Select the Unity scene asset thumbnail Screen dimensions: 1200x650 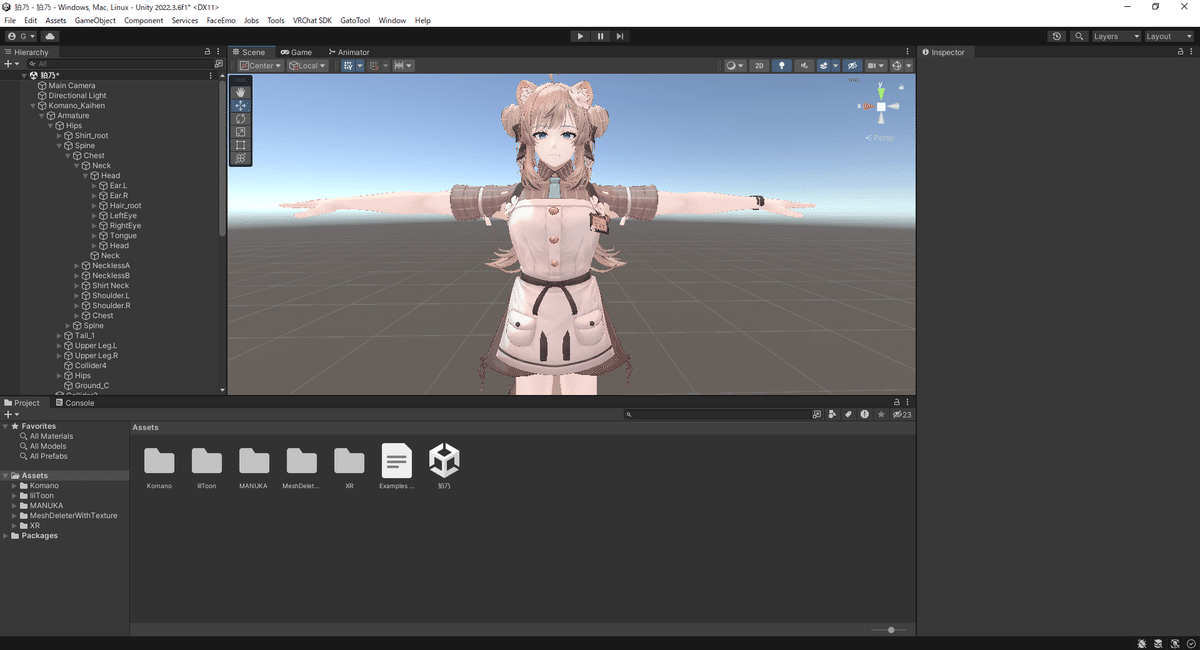point(444,461)
